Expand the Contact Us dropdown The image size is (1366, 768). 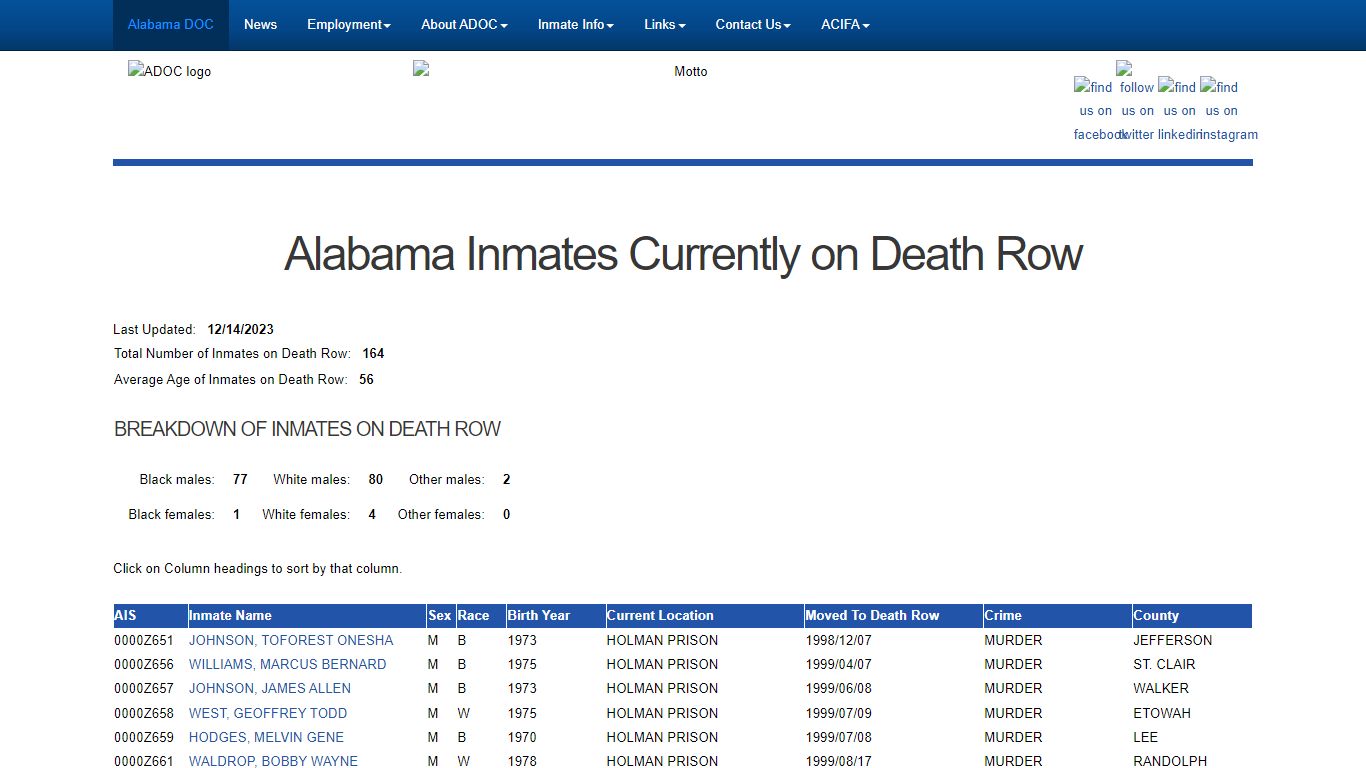point(753,25)
